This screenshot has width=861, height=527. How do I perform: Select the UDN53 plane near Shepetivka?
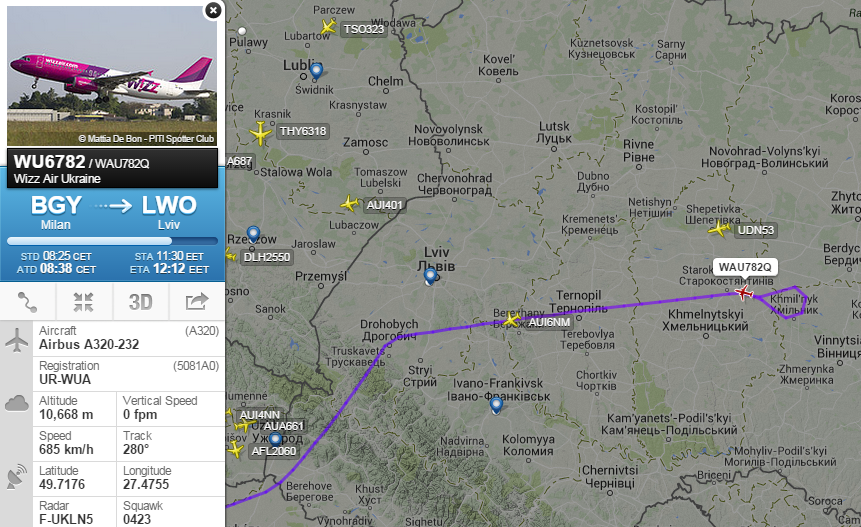pos(719,228)
